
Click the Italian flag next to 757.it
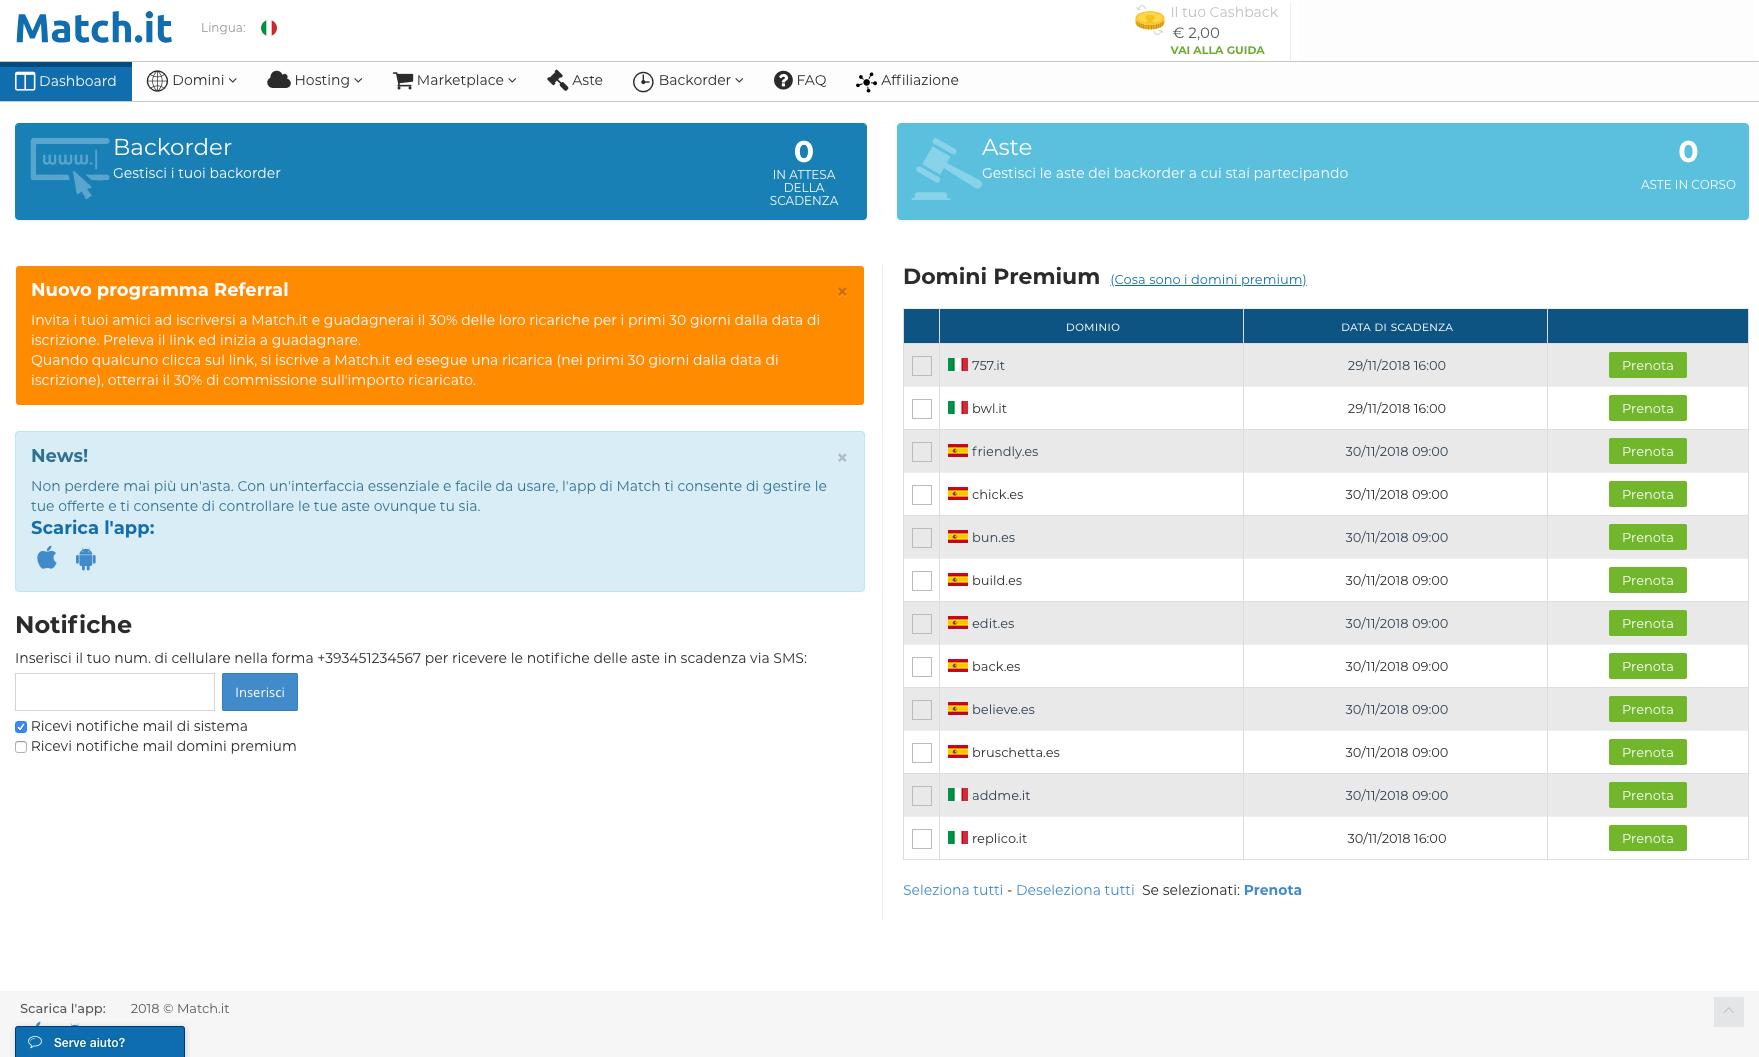click(x=958, y=365)
